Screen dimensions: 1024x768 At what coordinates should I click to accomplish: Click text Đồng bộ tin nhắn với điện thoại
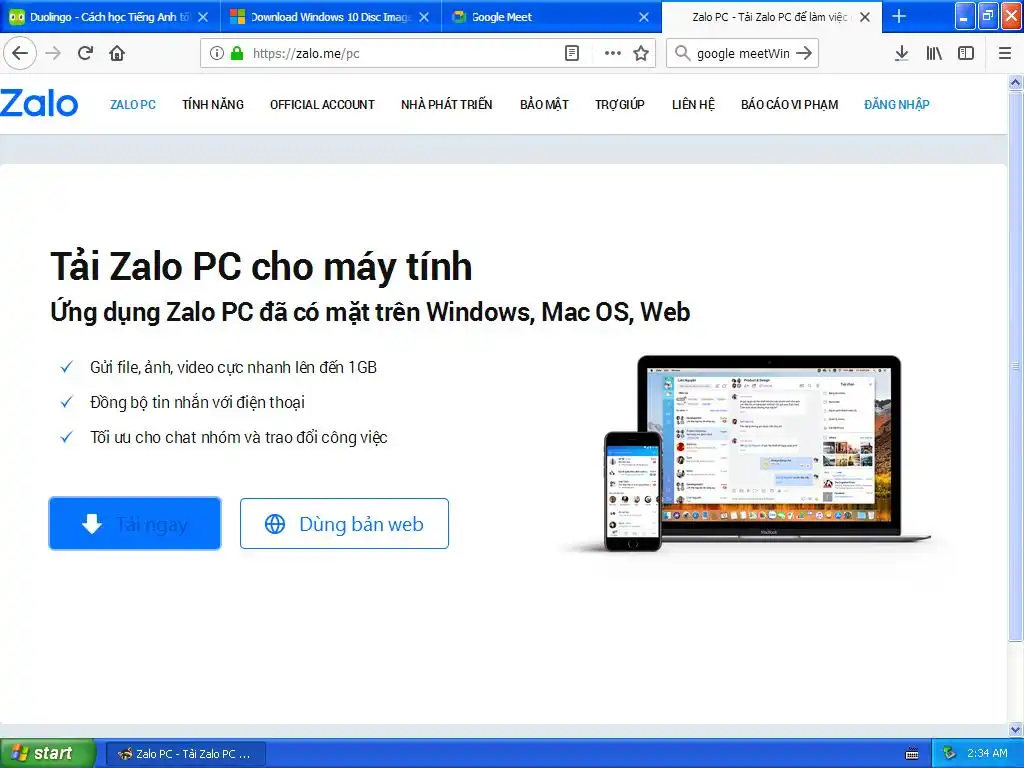tap(197, 402)
